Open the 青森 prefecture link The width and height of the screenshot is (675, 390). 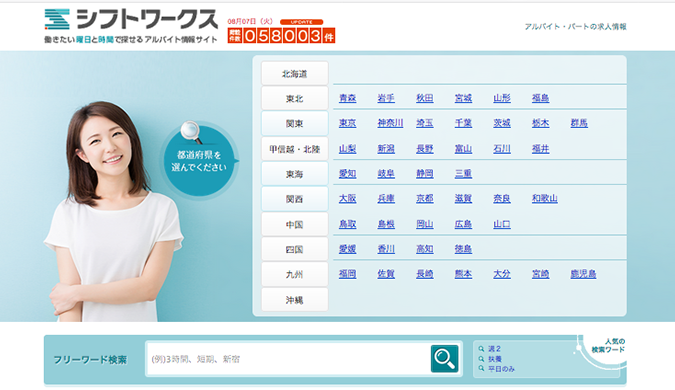(347, 98)
